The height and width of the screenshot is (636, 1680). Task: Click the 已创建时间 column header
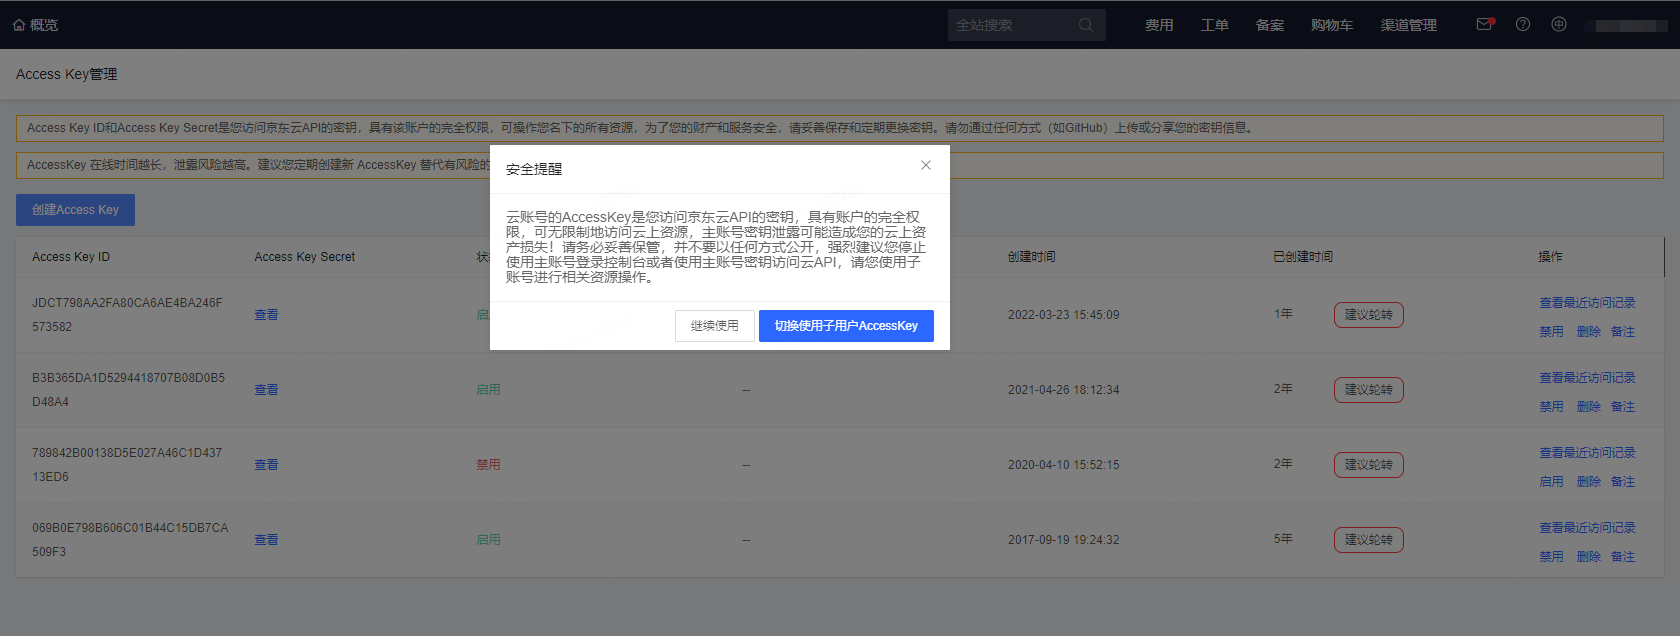(1303, 257)
